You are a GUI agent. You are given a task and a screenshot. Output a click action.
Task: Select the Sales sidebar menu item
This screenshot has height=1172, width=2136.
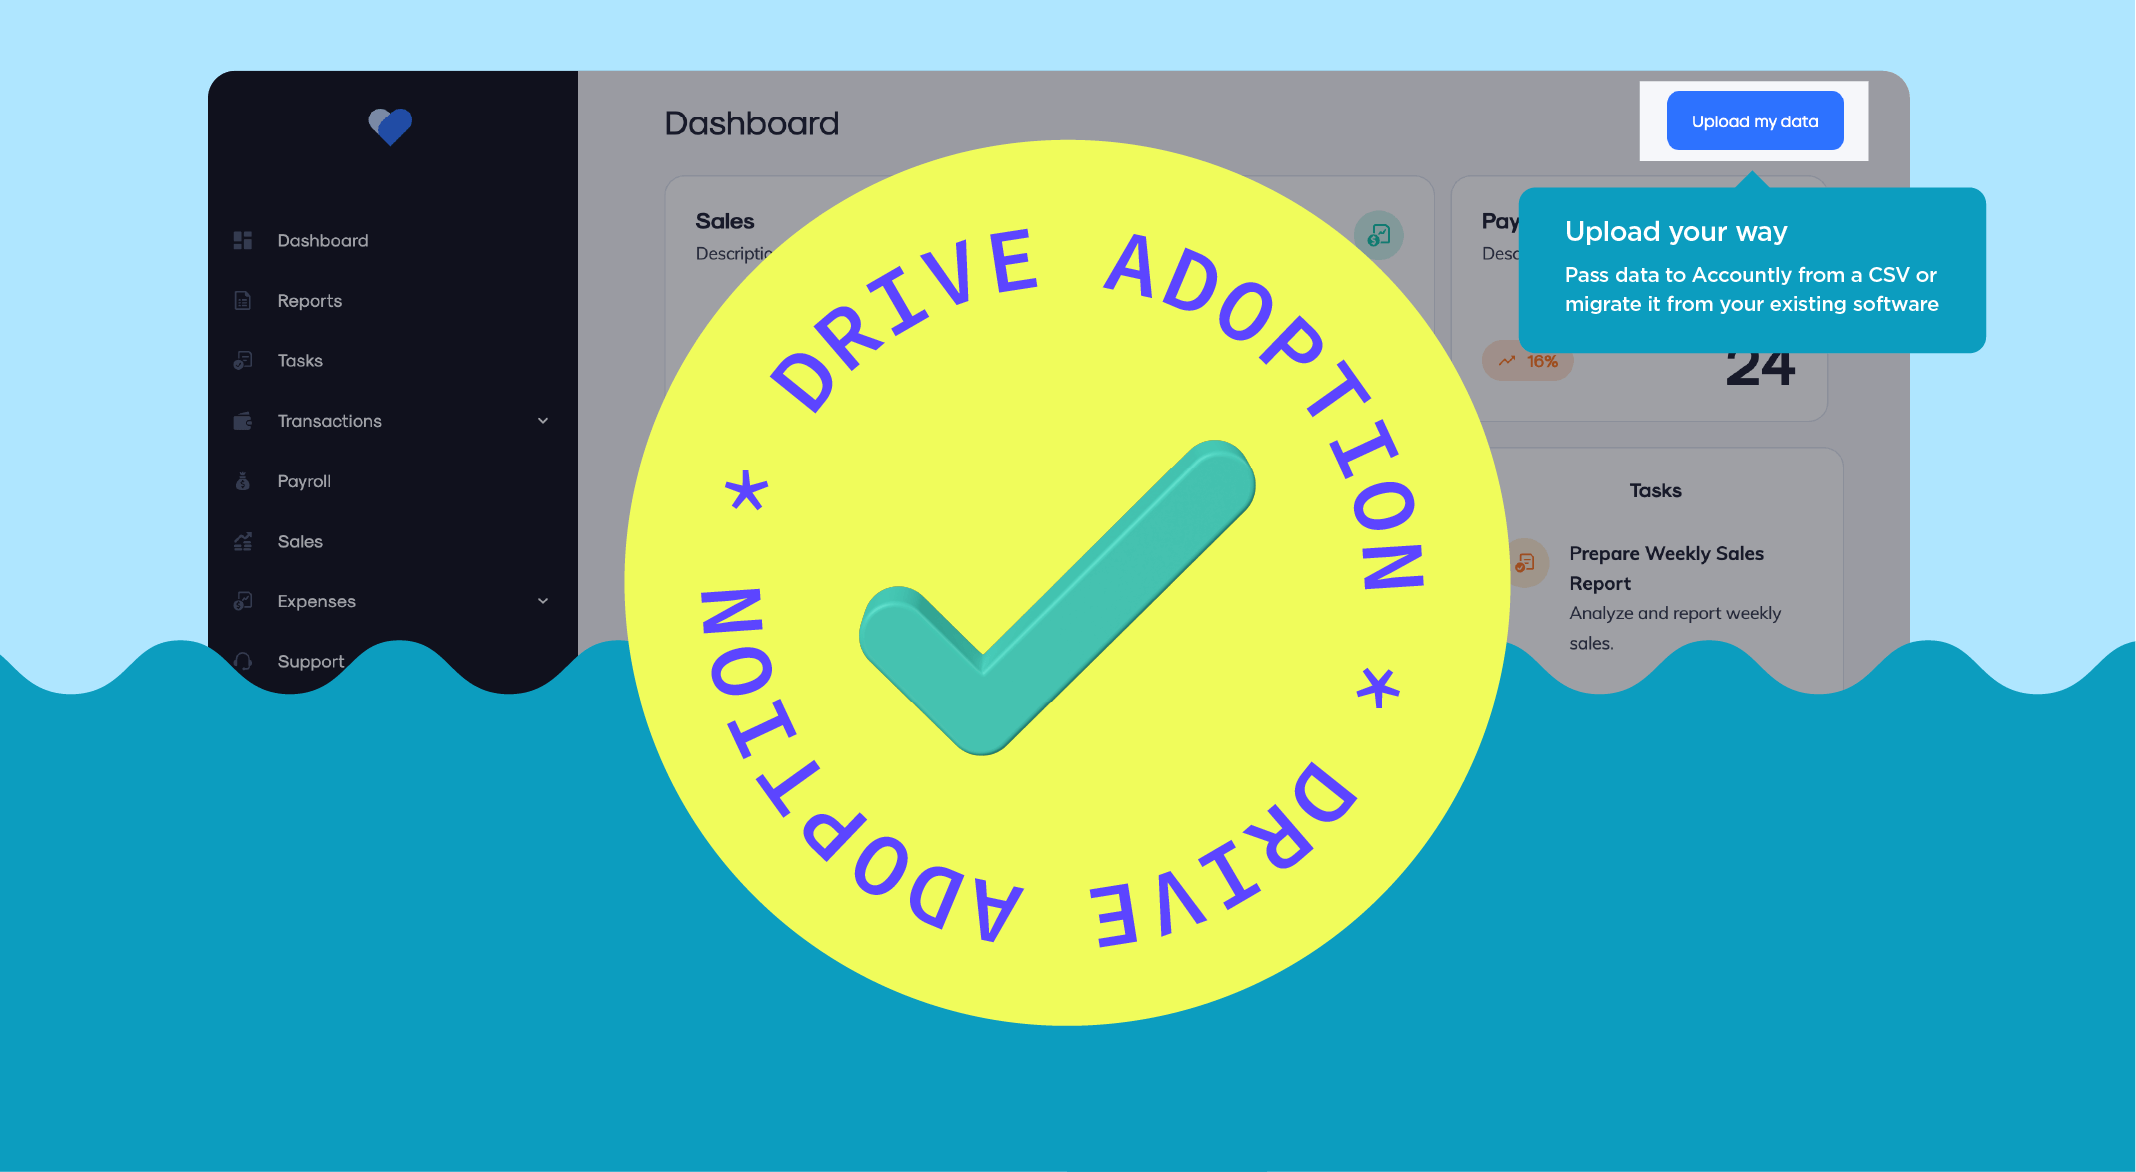pos(300,541)
